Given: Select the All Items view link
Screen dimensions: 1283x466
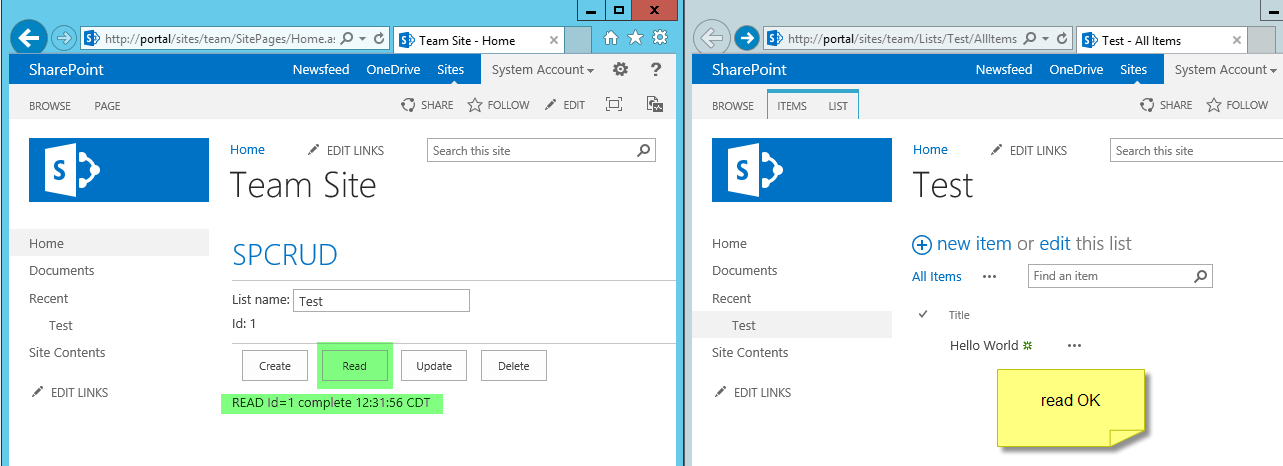Looking at the screenshot, I should click(x=937, y=277).
